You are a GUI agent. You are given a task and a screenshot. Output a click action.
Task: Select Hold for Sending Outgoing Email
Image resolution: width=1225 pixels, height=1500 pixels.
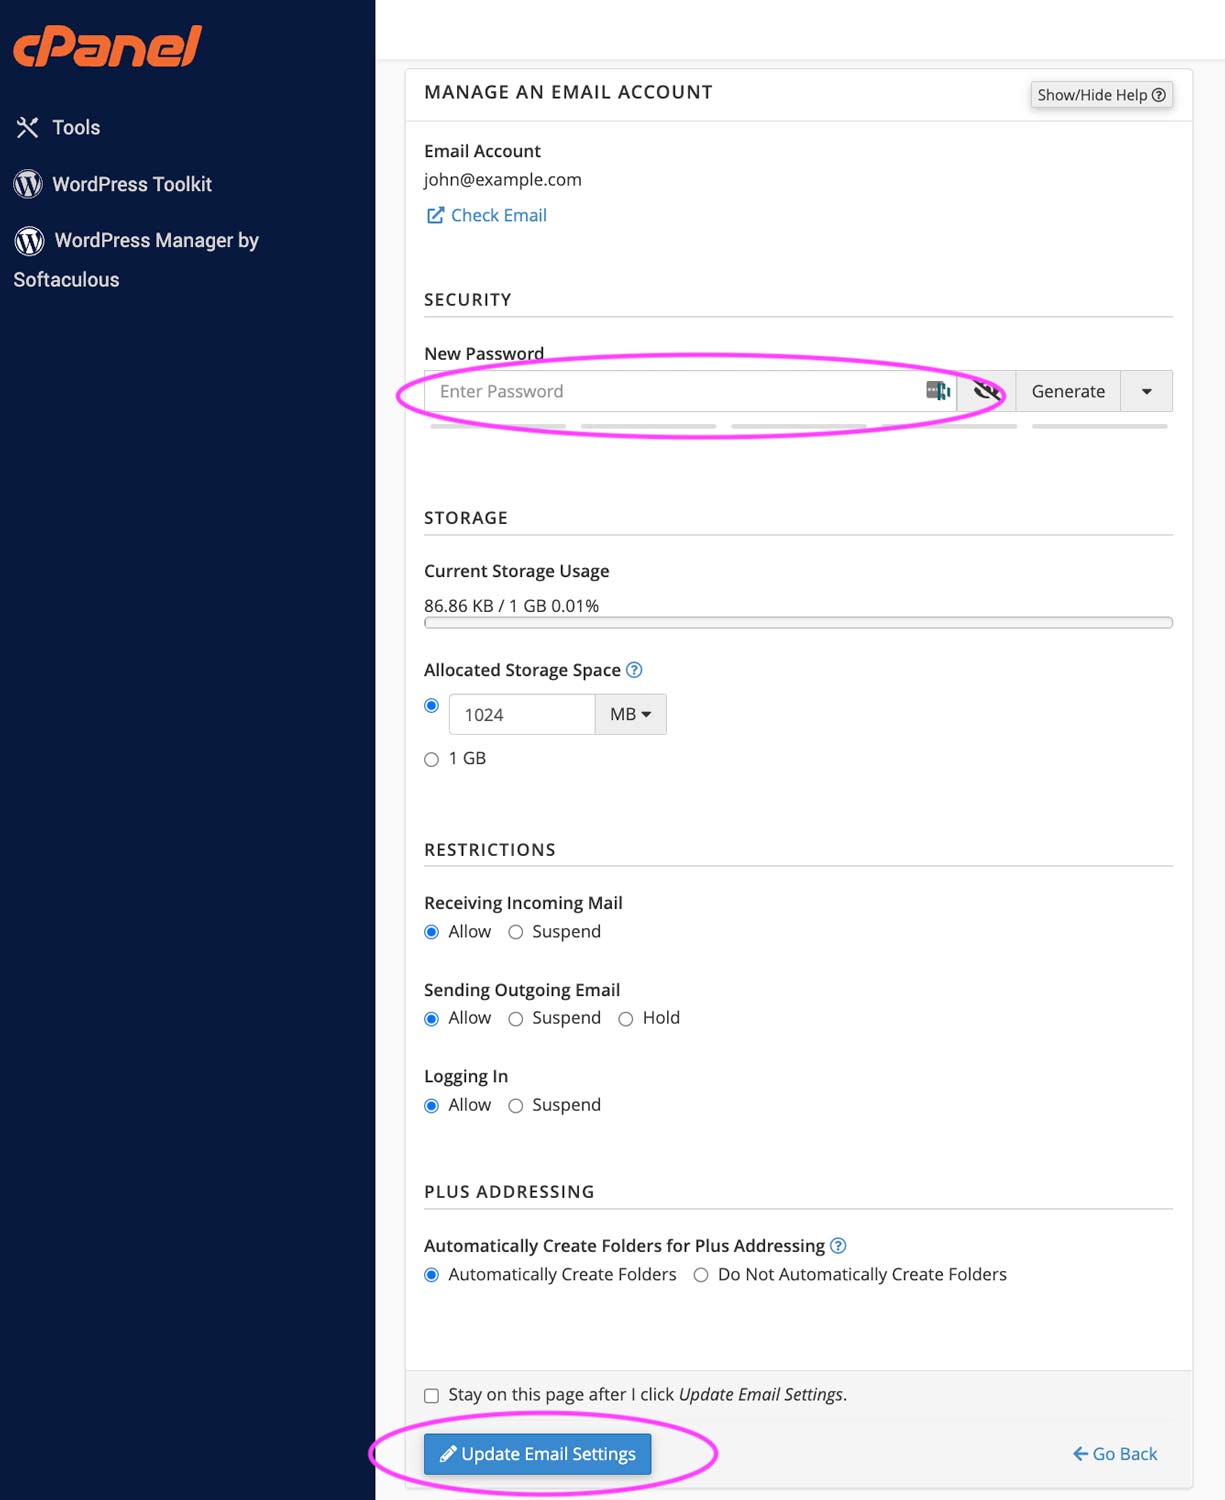pyautogui.click(x=626, y=1019)
